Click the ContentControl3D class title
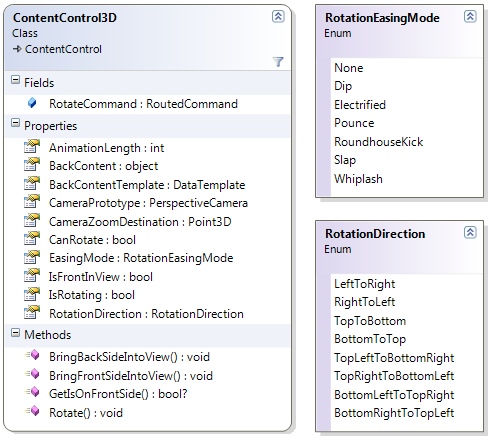This screenshot has width=492, height=440. click(x=65, y=18)
